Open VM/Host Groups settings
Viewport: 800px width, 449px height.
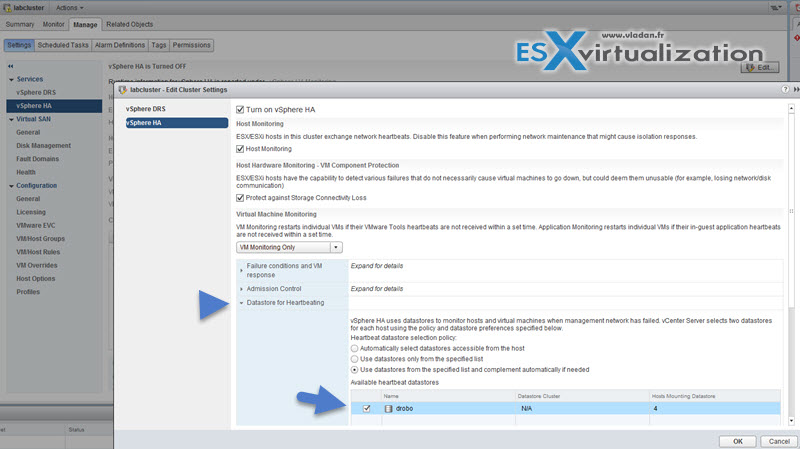[40, 238]
